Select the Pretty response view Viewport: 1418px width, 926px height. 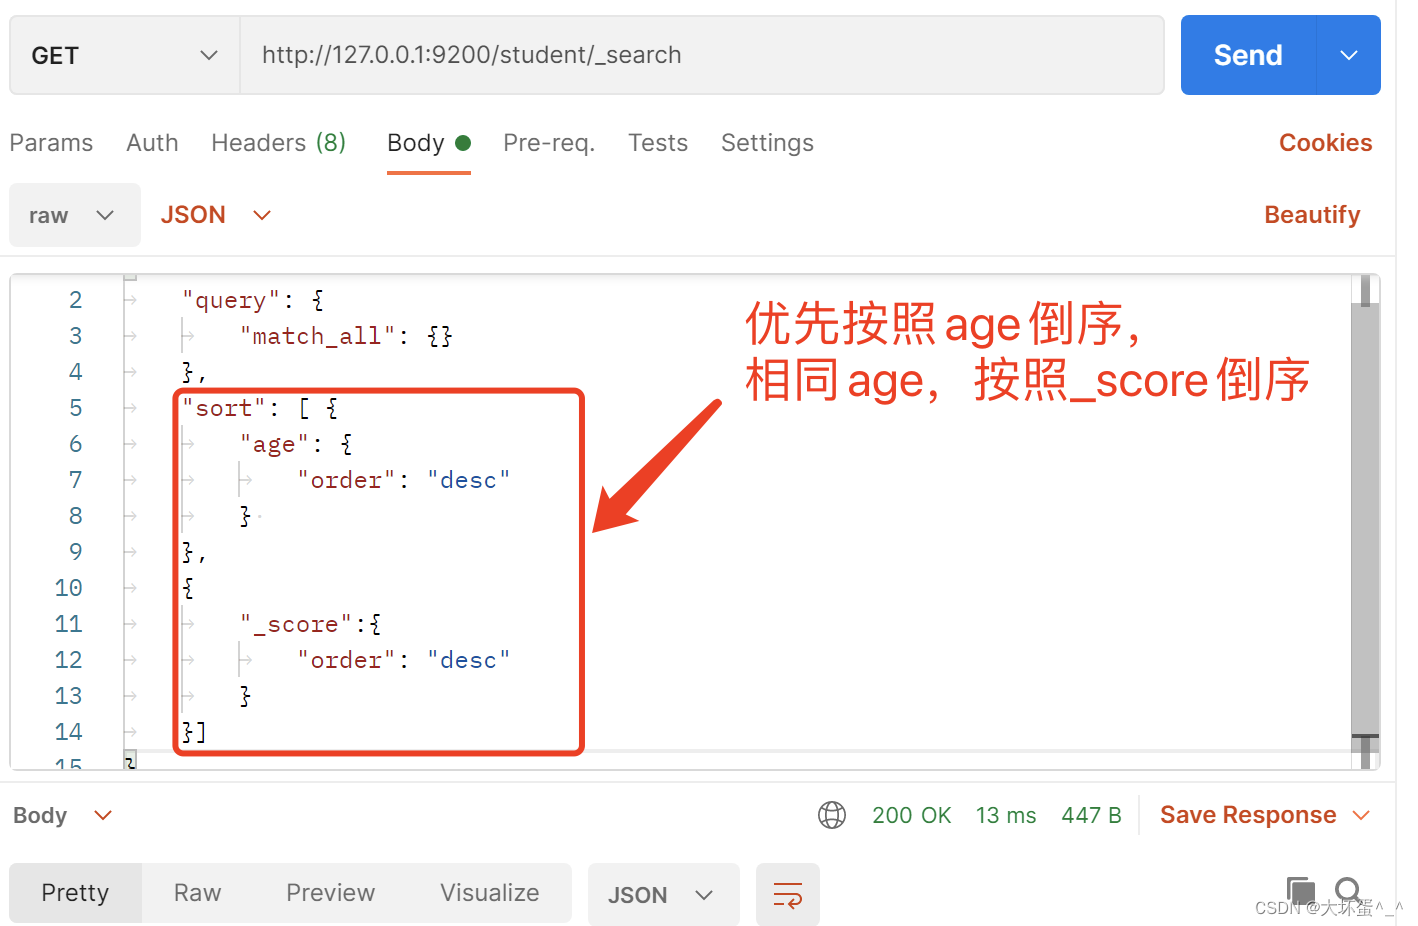75,893
